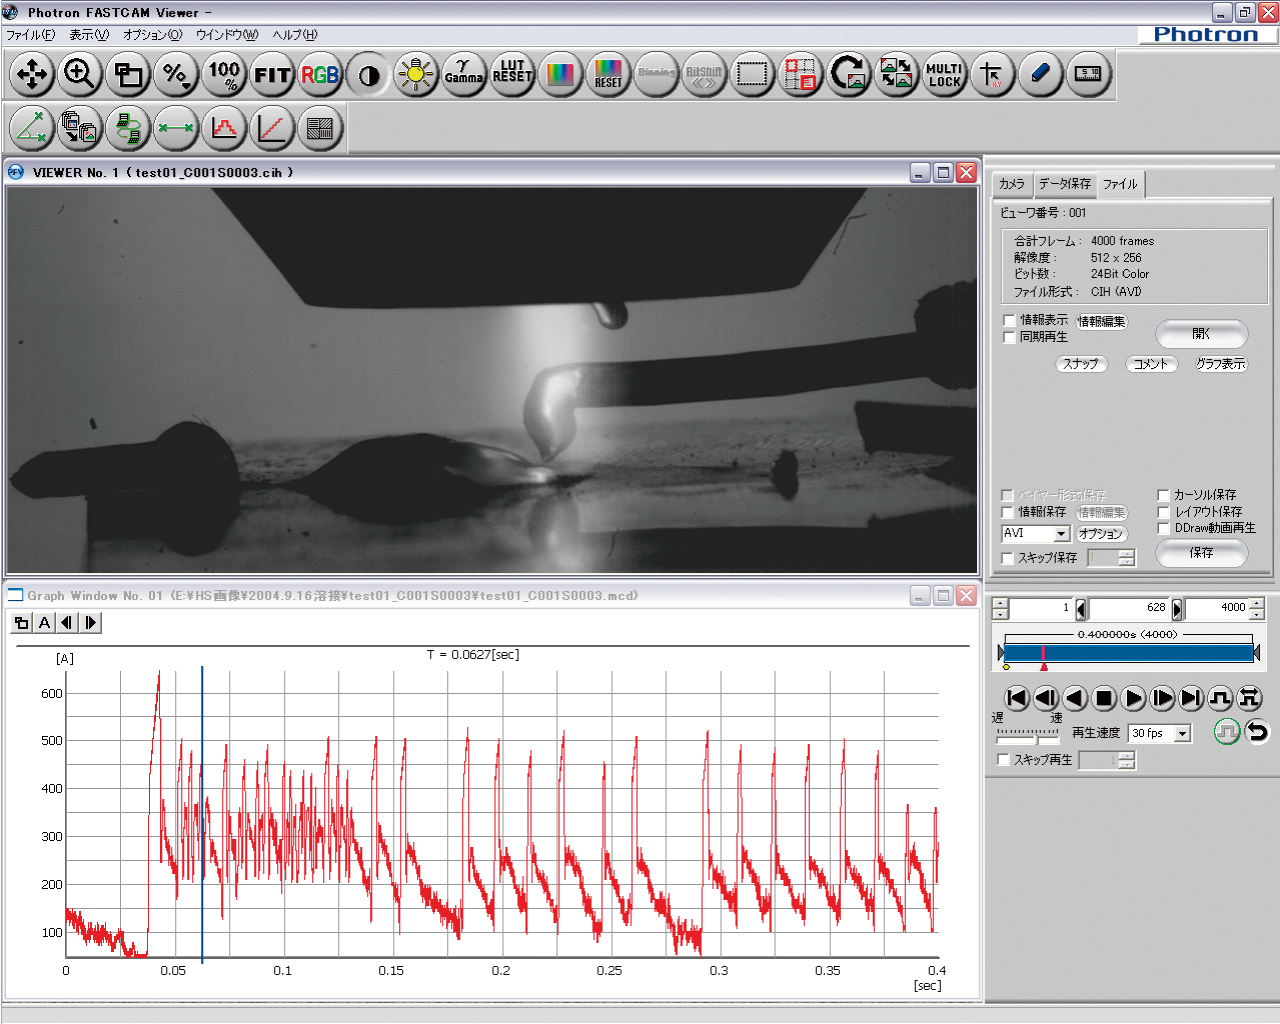Screen dimensions: 1280x1024
Task: Enable the 同期再生 checkbox
Action: pyautogui.click(x=1009, y=337)
